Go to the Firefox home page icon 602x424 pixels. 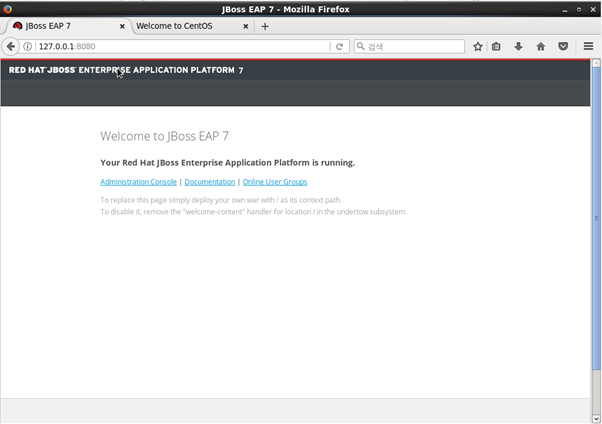tap(541, 46)
